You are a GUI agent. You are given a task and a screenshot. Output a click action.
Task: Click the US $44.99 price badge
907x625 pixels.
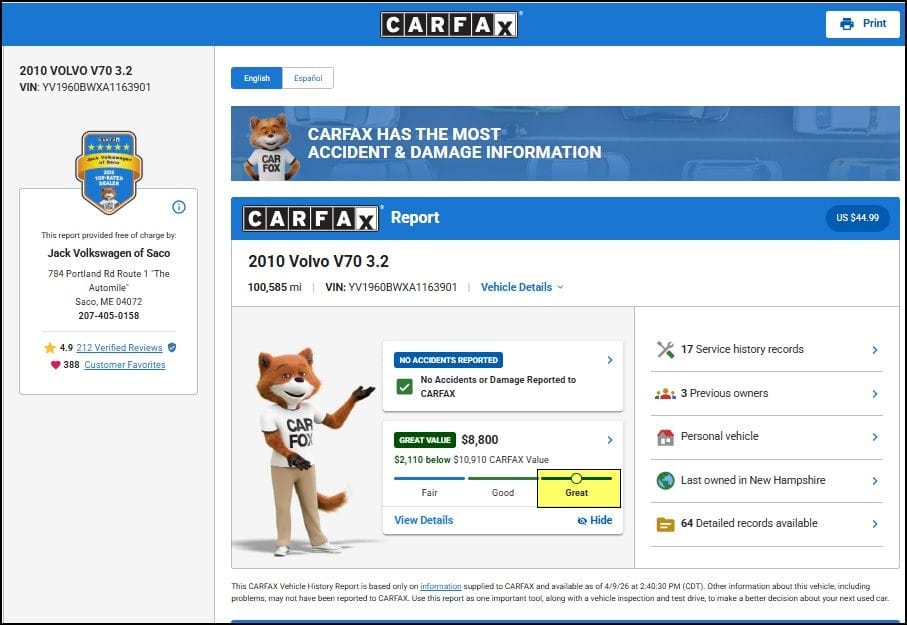click(x=857, y=218)
